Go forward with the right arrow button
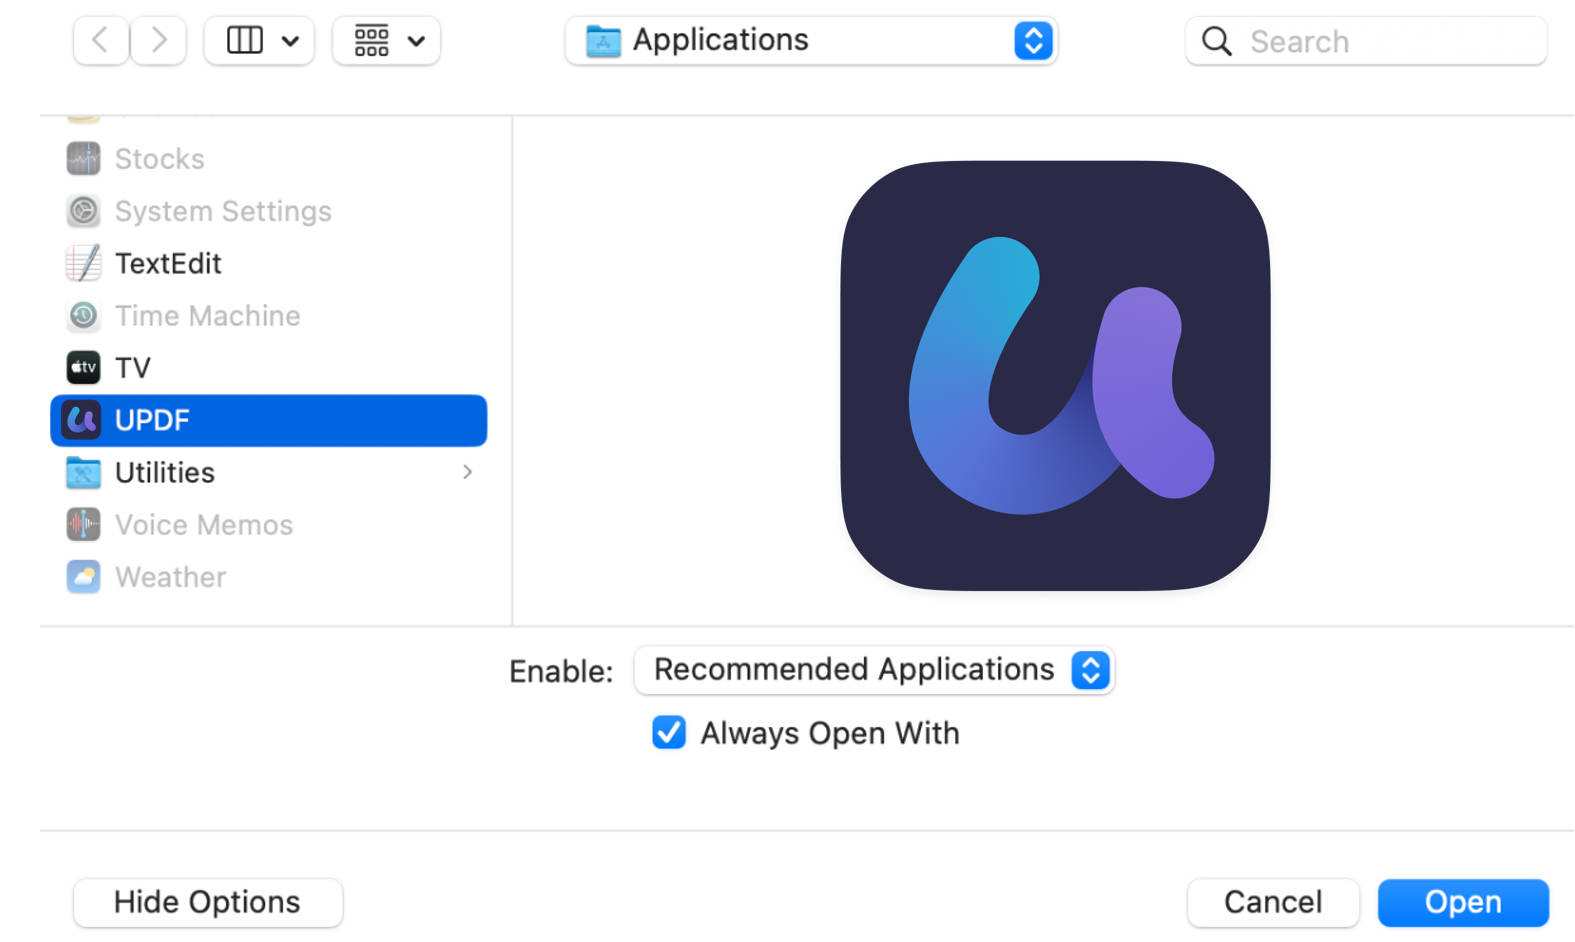Viewport: 1575px width, 942px height. pyautogui.click(x=158, y=41)
